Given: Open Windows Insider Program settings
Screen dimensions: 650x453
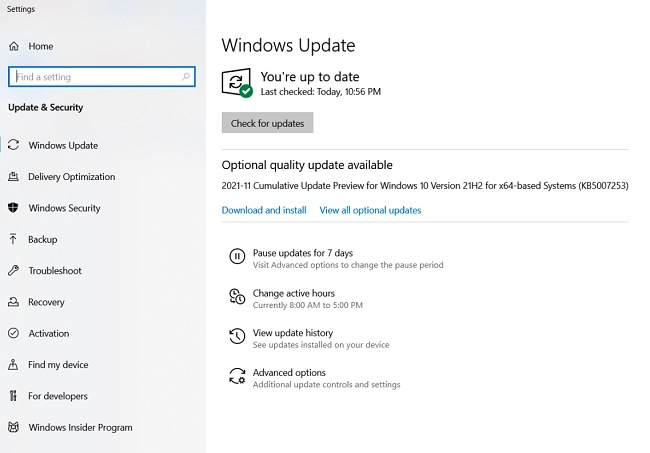Looking at the screenshot, I should click(x=80, y=427).
